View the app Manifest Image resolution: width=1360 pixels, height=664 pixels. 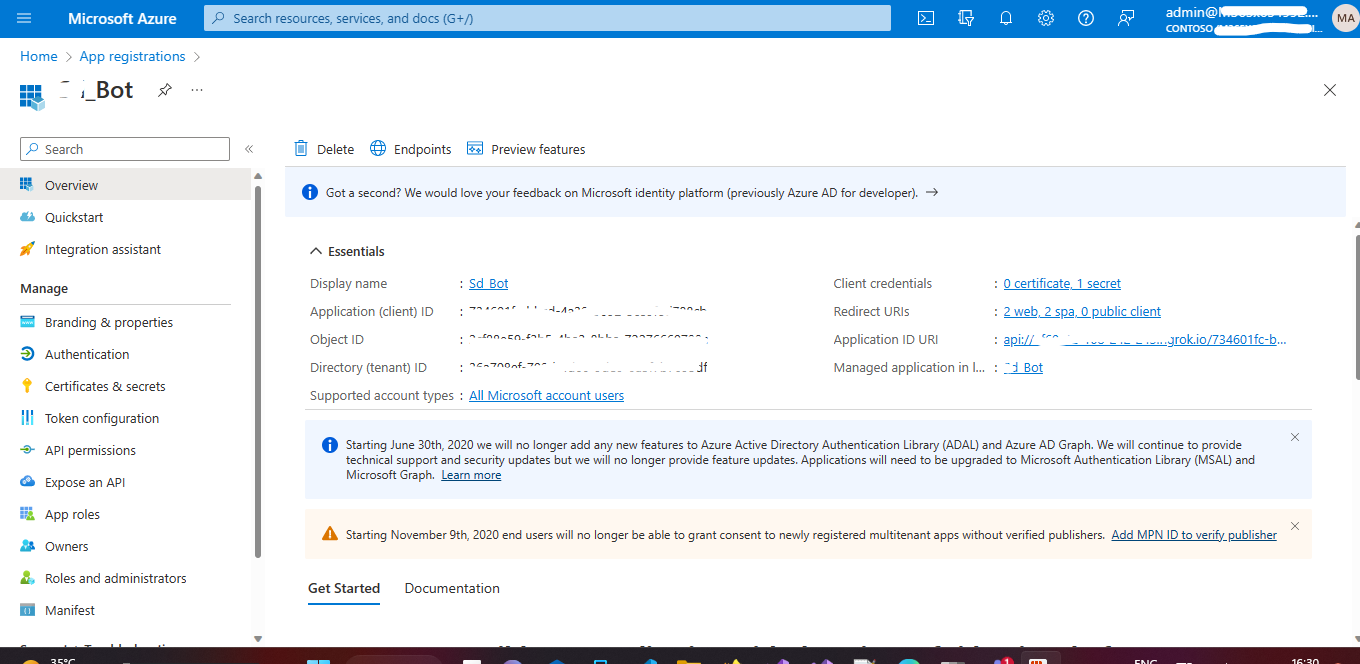click(69, 609)
